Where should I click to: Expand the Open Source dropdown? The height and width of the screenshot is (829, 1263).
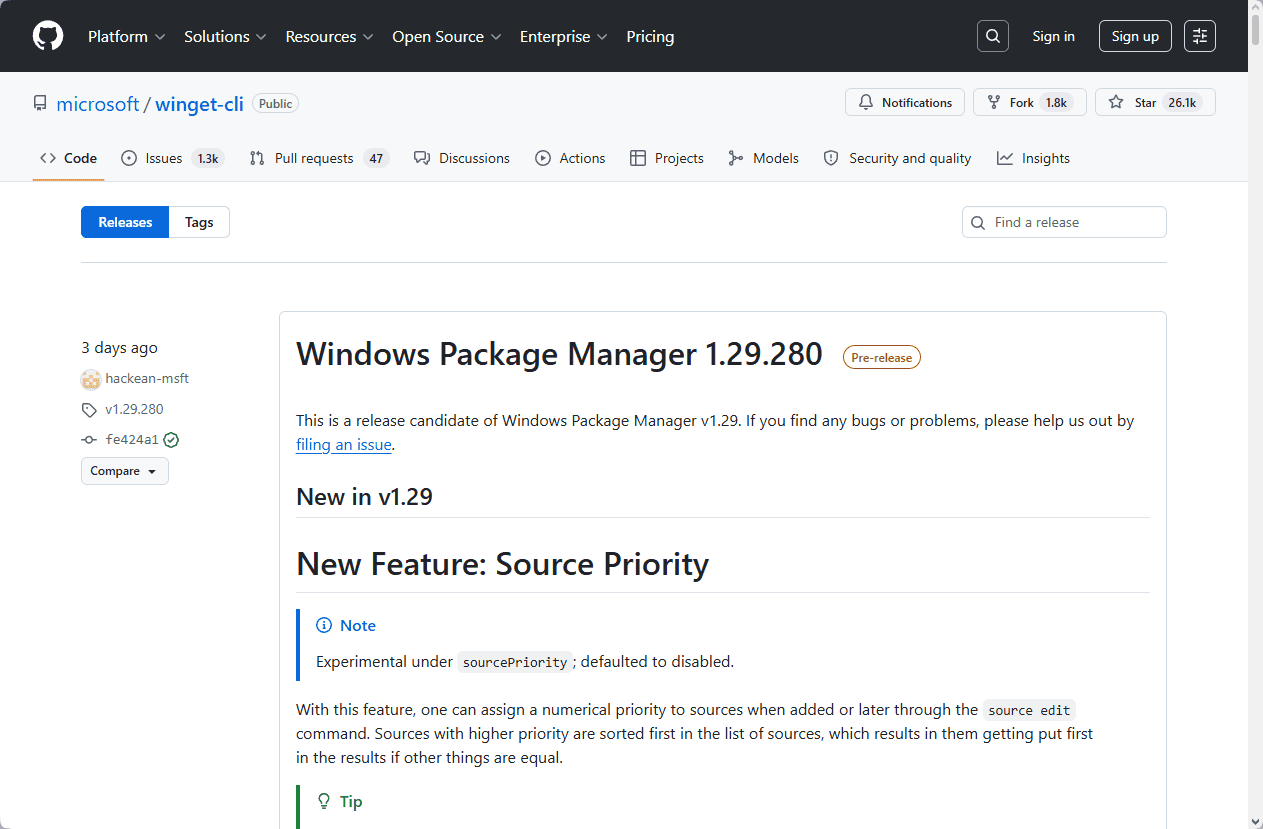coord(447,36)
